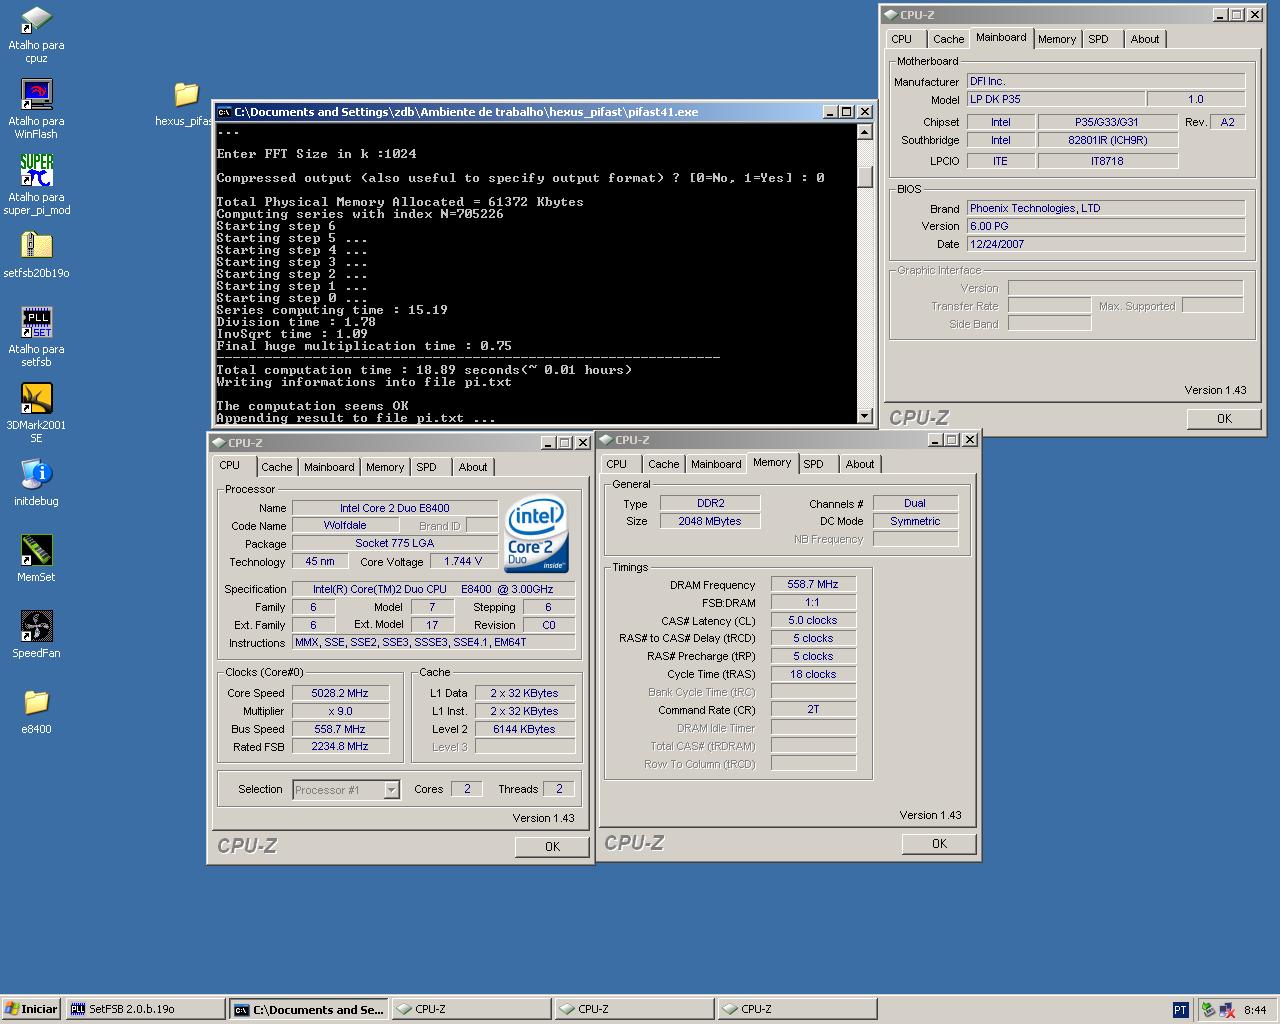Click the Model LP DK P35 field

[x=1054, y=100]
